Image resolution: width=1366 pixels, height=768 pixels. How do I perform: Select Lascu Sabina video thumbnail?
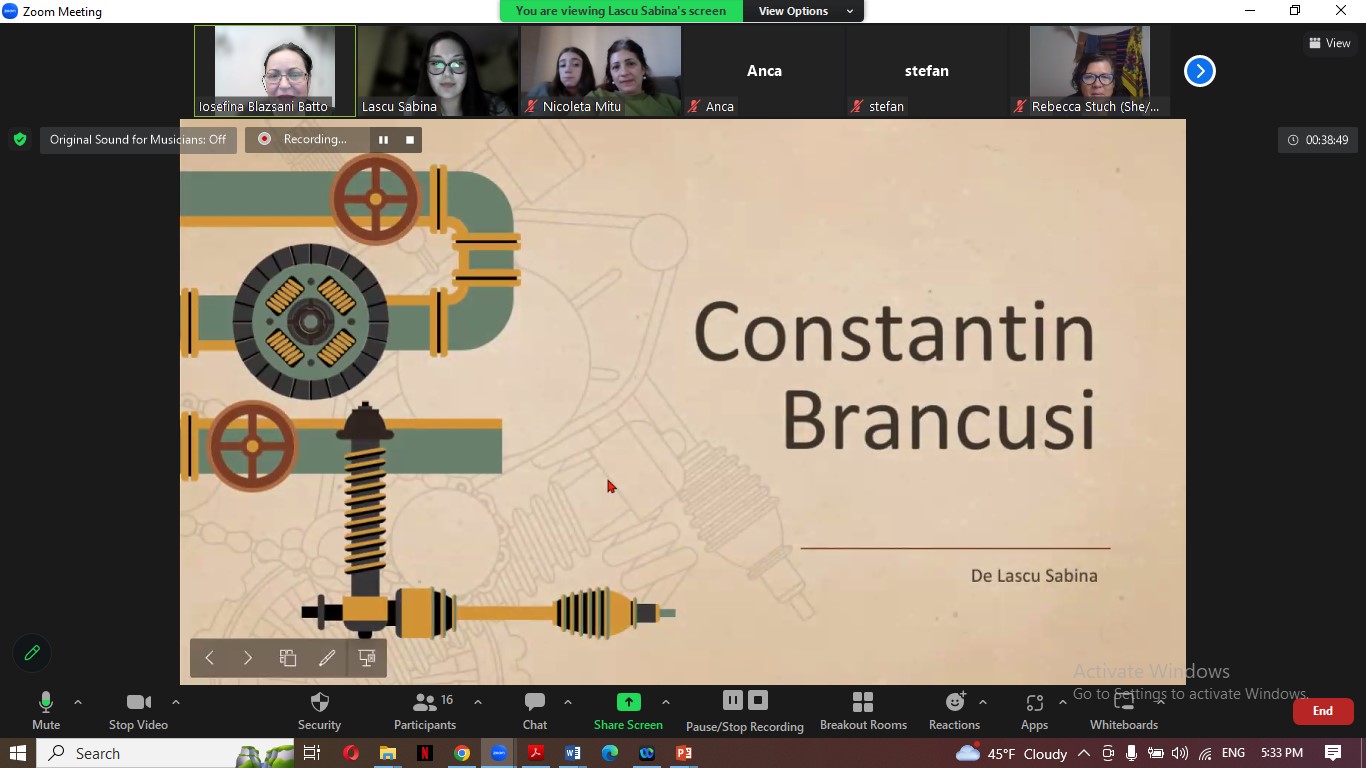coord(438,71)
